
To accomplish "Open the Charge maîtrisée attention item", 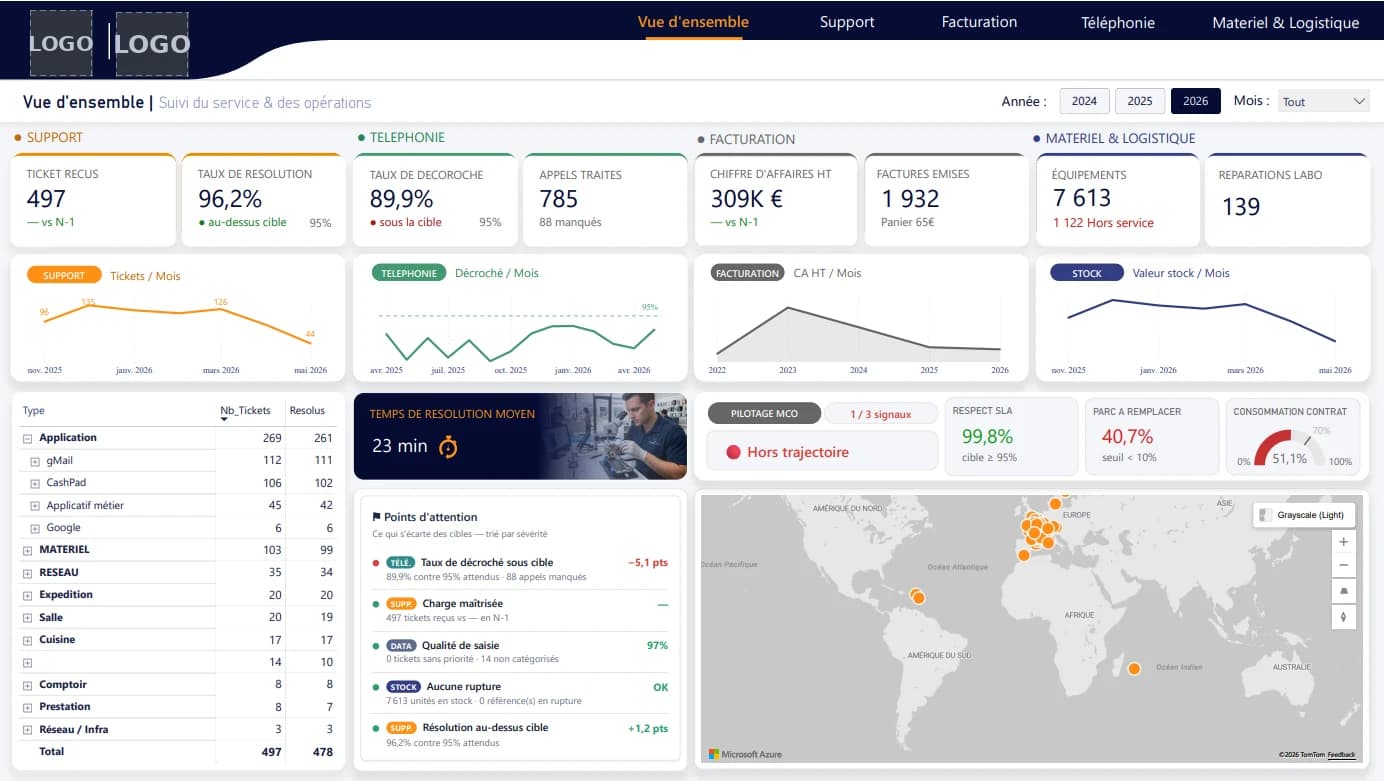I will click(520, 610).
